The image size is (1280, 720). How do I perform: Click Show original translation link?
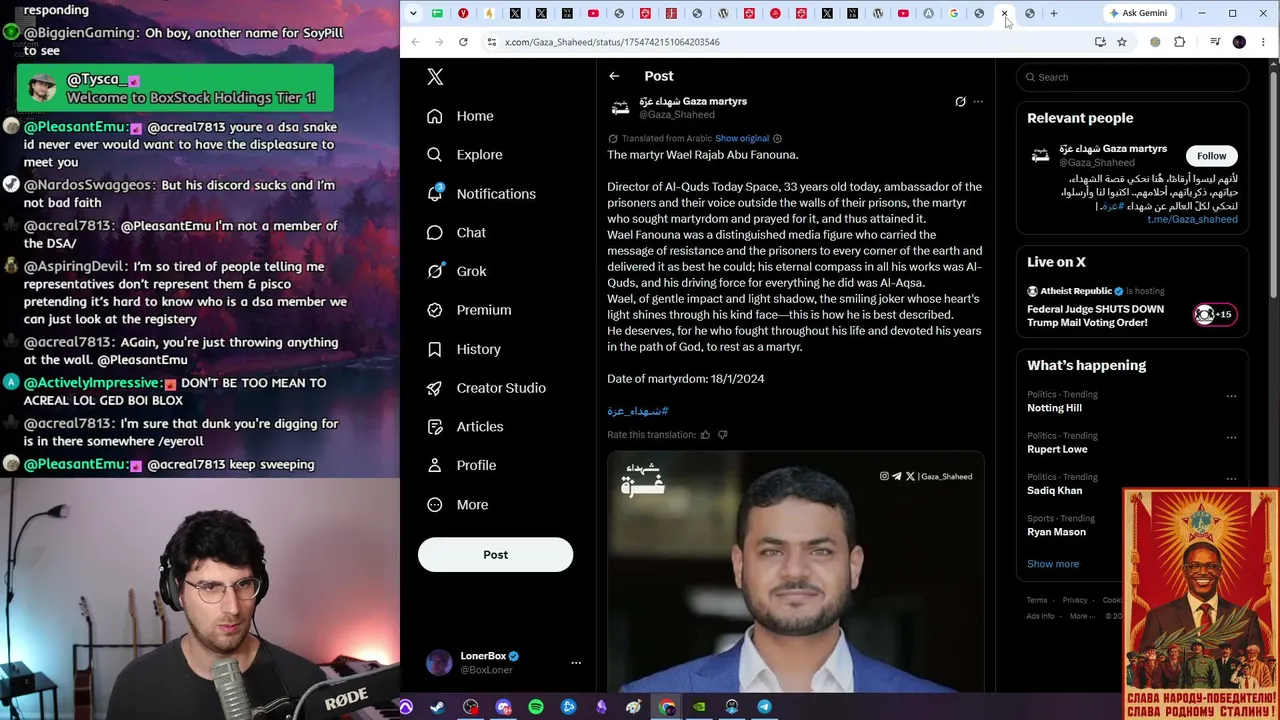[x=742, y=138]
